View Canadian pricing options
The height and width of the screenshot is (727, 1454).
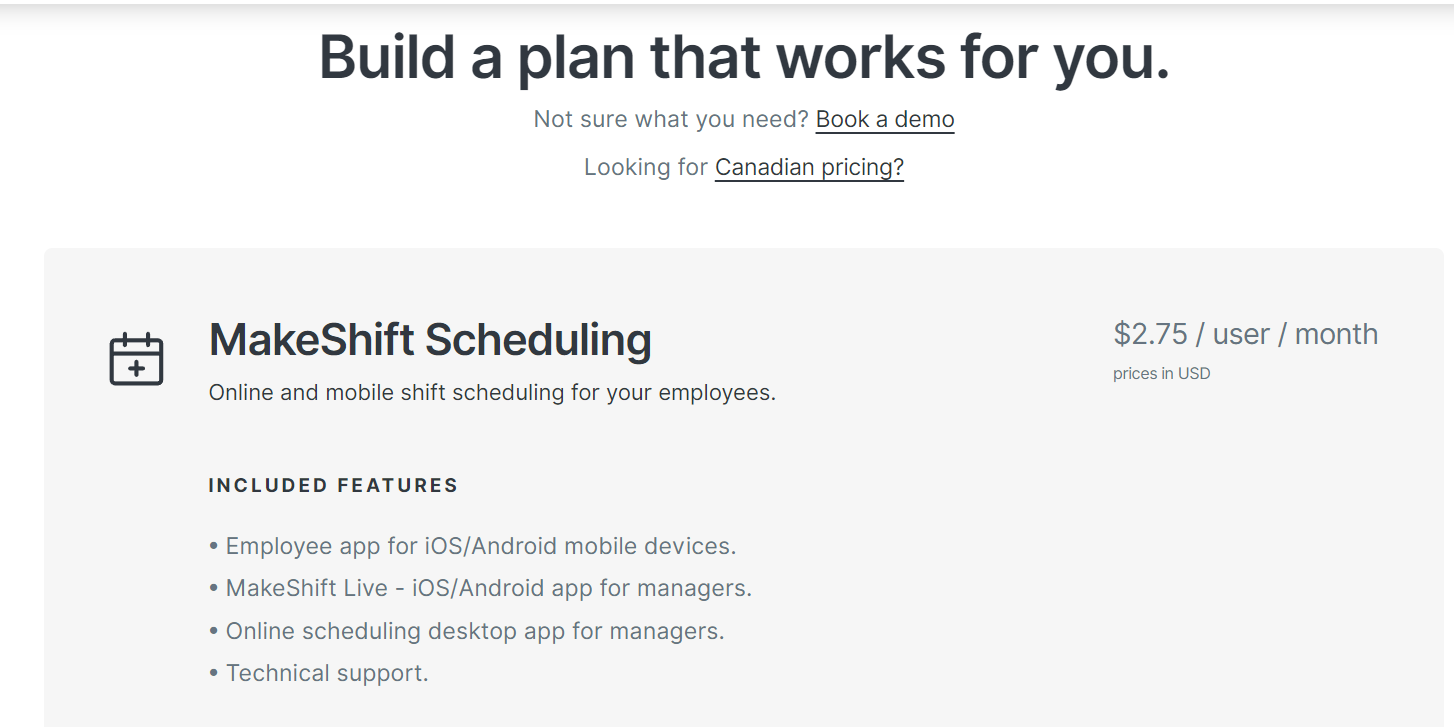808,166
